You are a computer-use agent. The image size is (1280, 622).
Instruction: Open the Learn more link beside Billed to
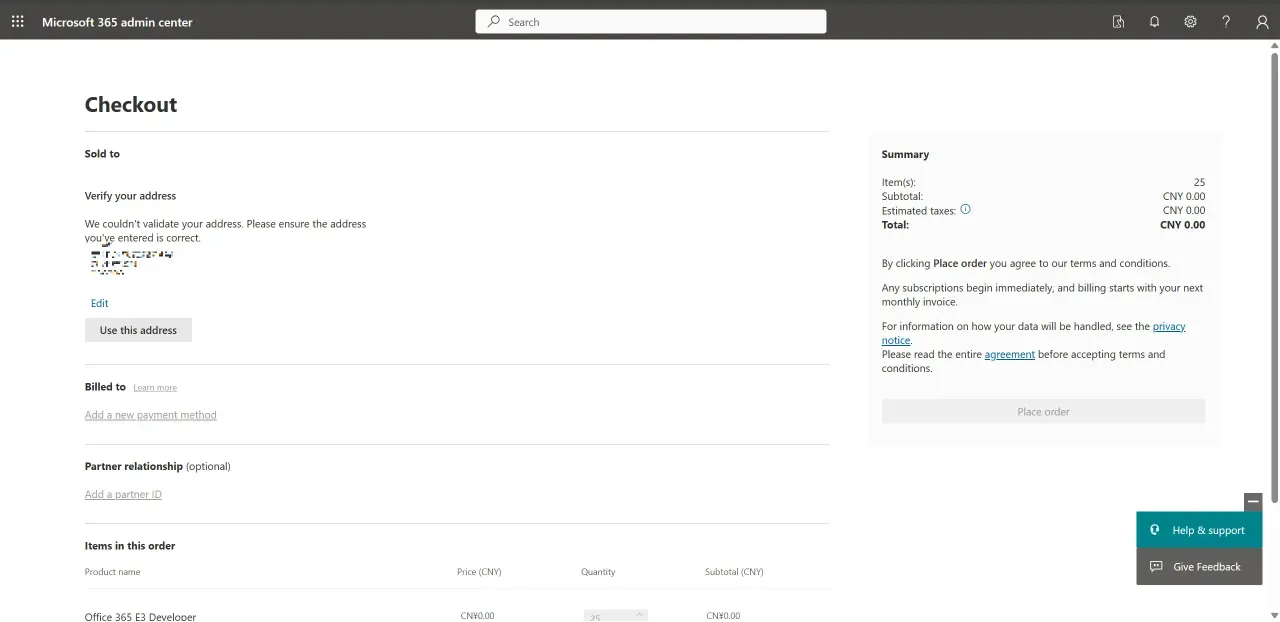[x=155, y=388]
